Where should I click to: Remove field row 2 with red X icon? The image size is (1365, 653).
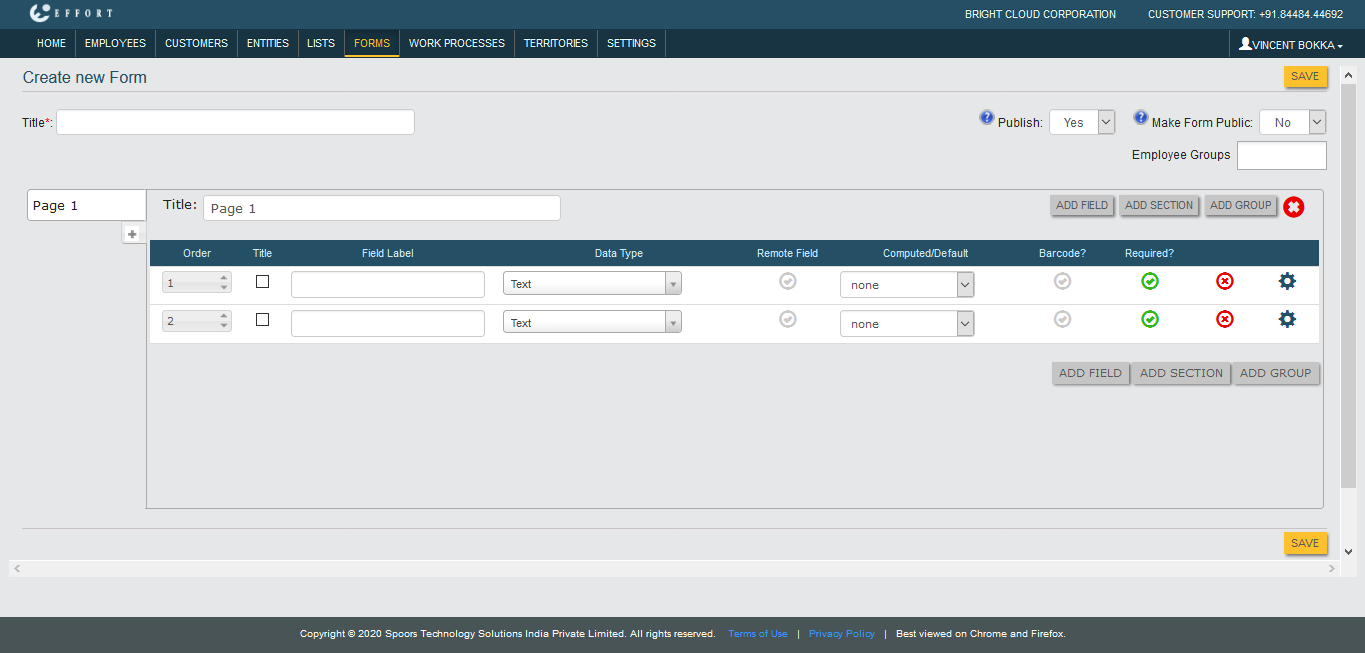click(x=1225, y=319)
